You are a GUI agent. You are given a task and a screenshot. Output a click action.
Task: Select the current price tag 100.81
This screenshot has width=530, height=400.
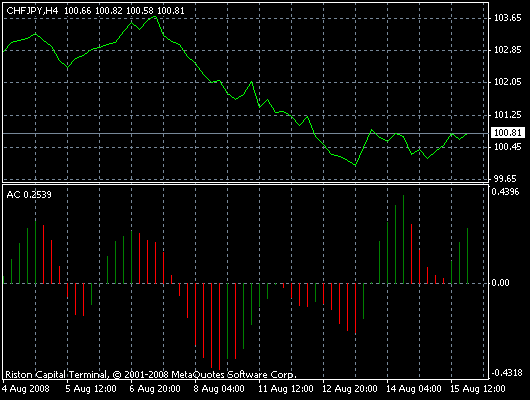(507, 133)
